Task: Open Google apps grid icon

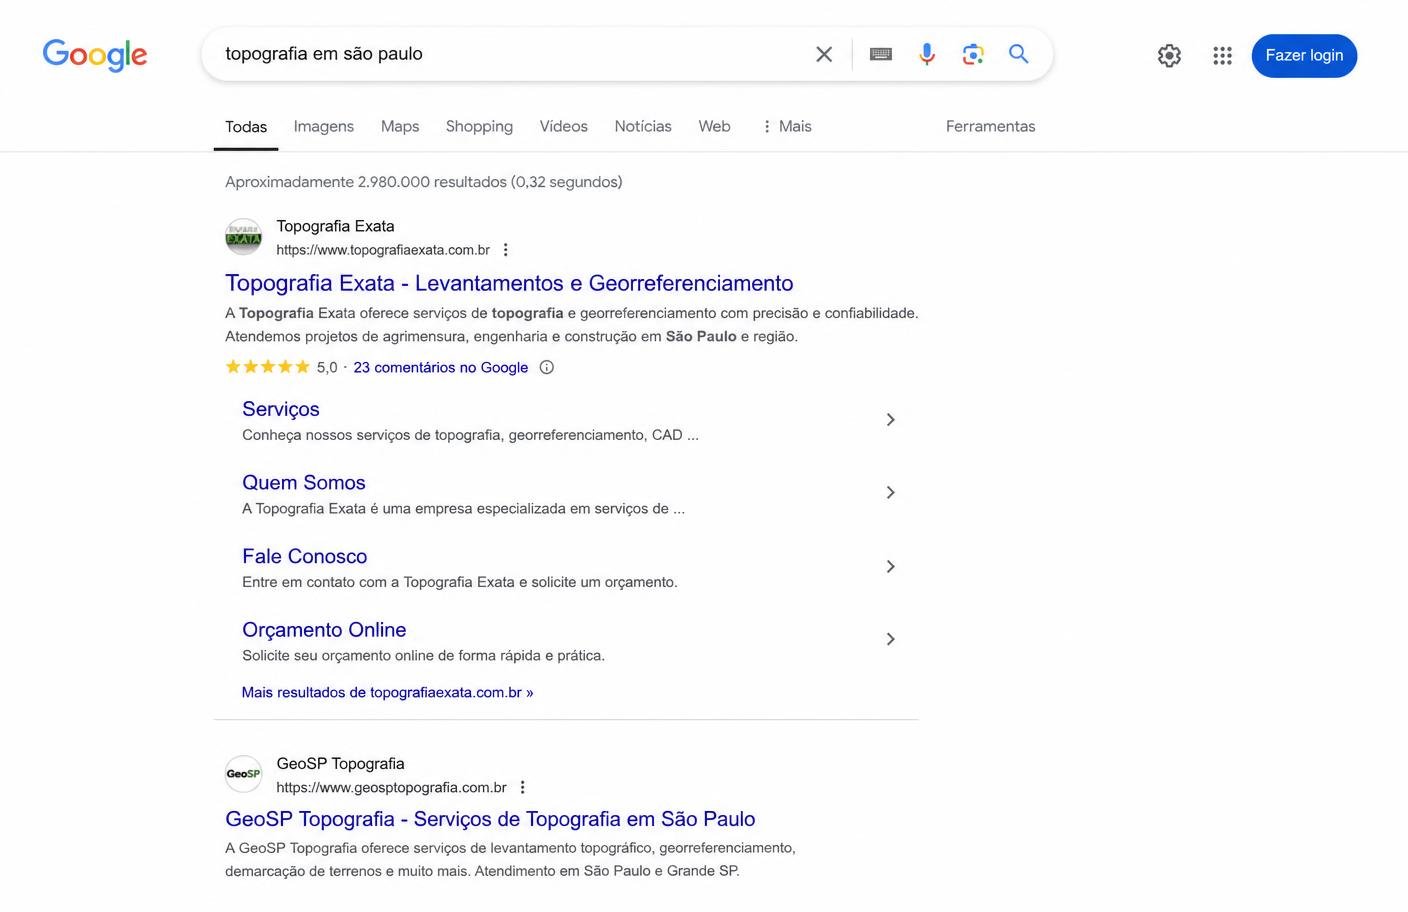Action: (1222, 56)
